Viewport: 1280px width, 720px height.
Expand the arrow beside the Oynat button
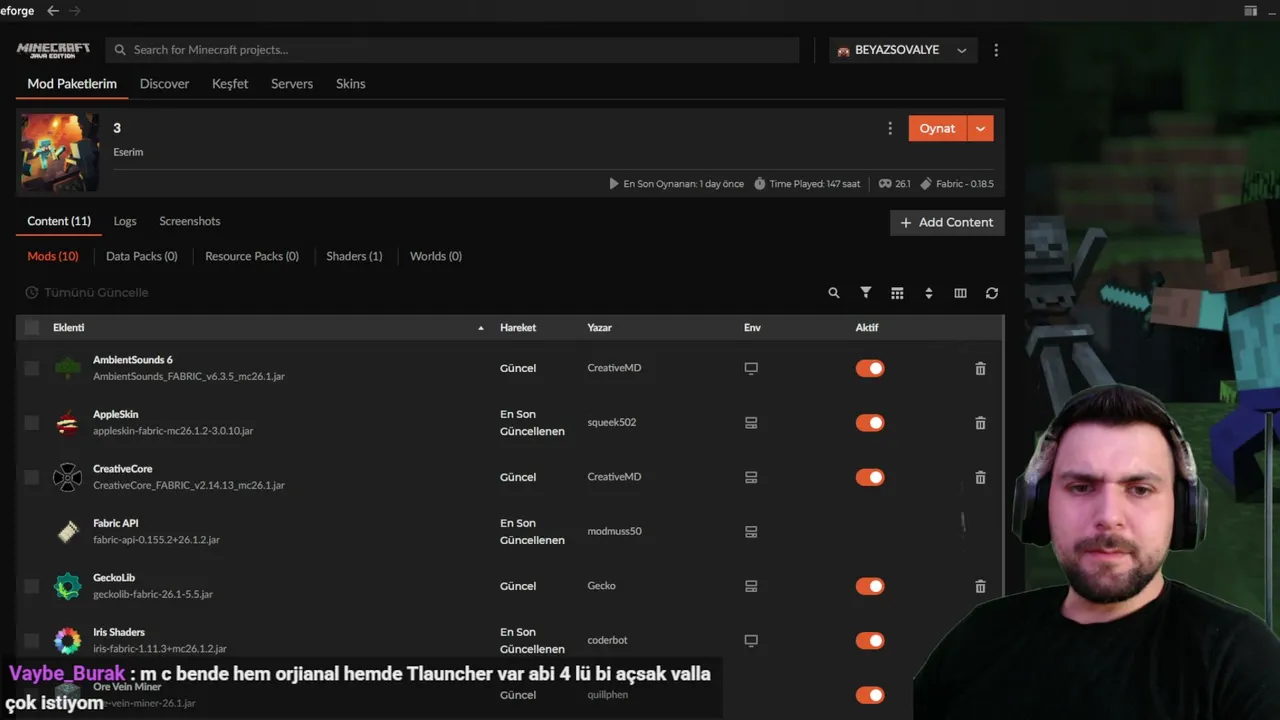coord(981,128)
